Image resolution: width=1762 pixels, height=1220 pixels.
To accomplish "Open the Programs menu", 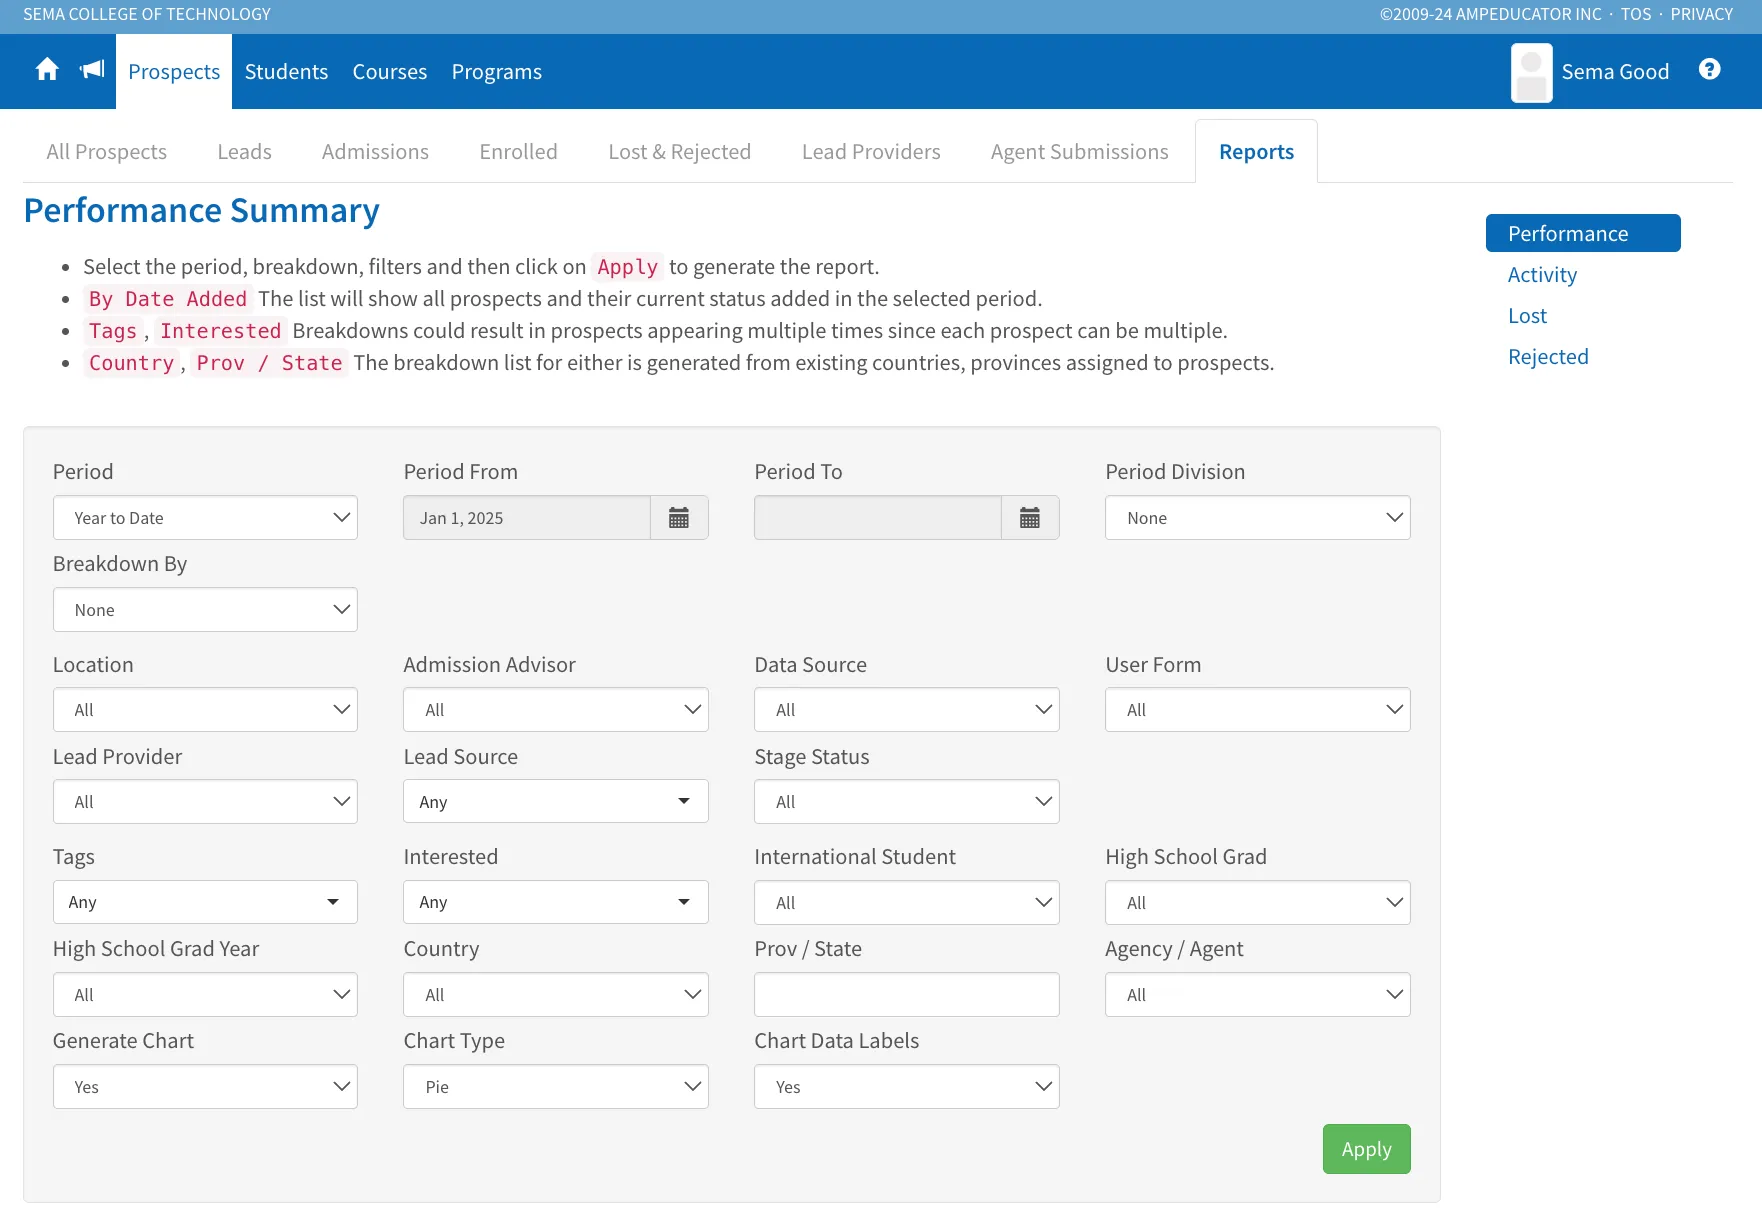I will pyautogui.click(x=497, y=72).
